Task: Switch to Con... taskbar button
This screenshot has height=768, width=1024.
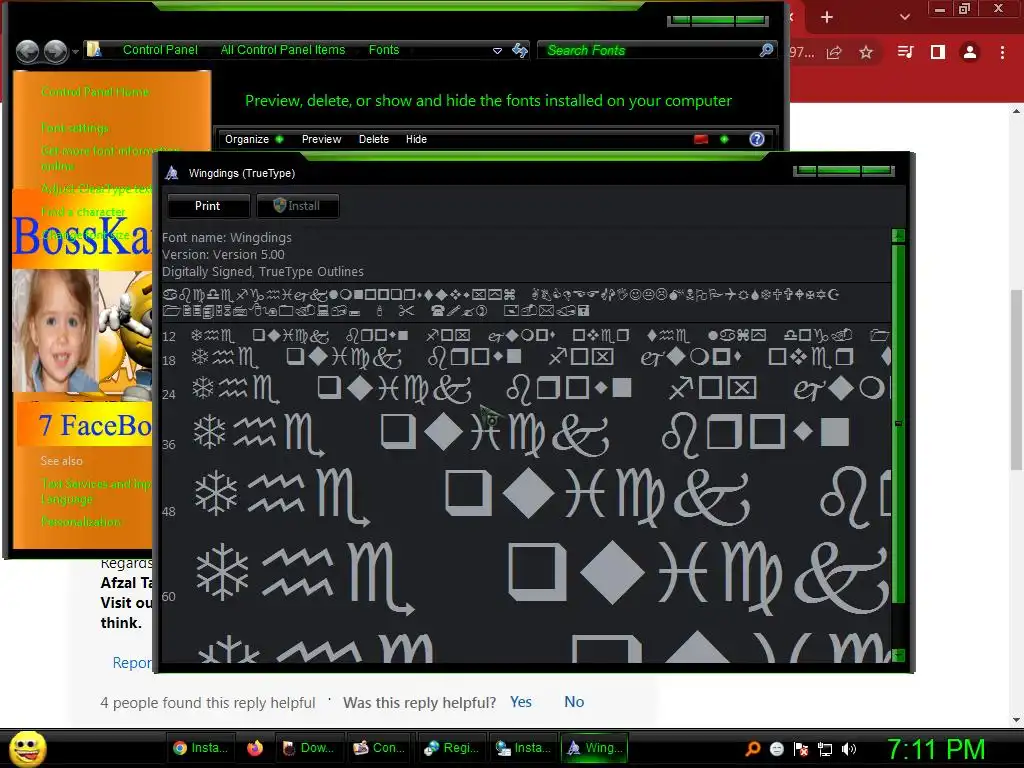Action: 379,748
